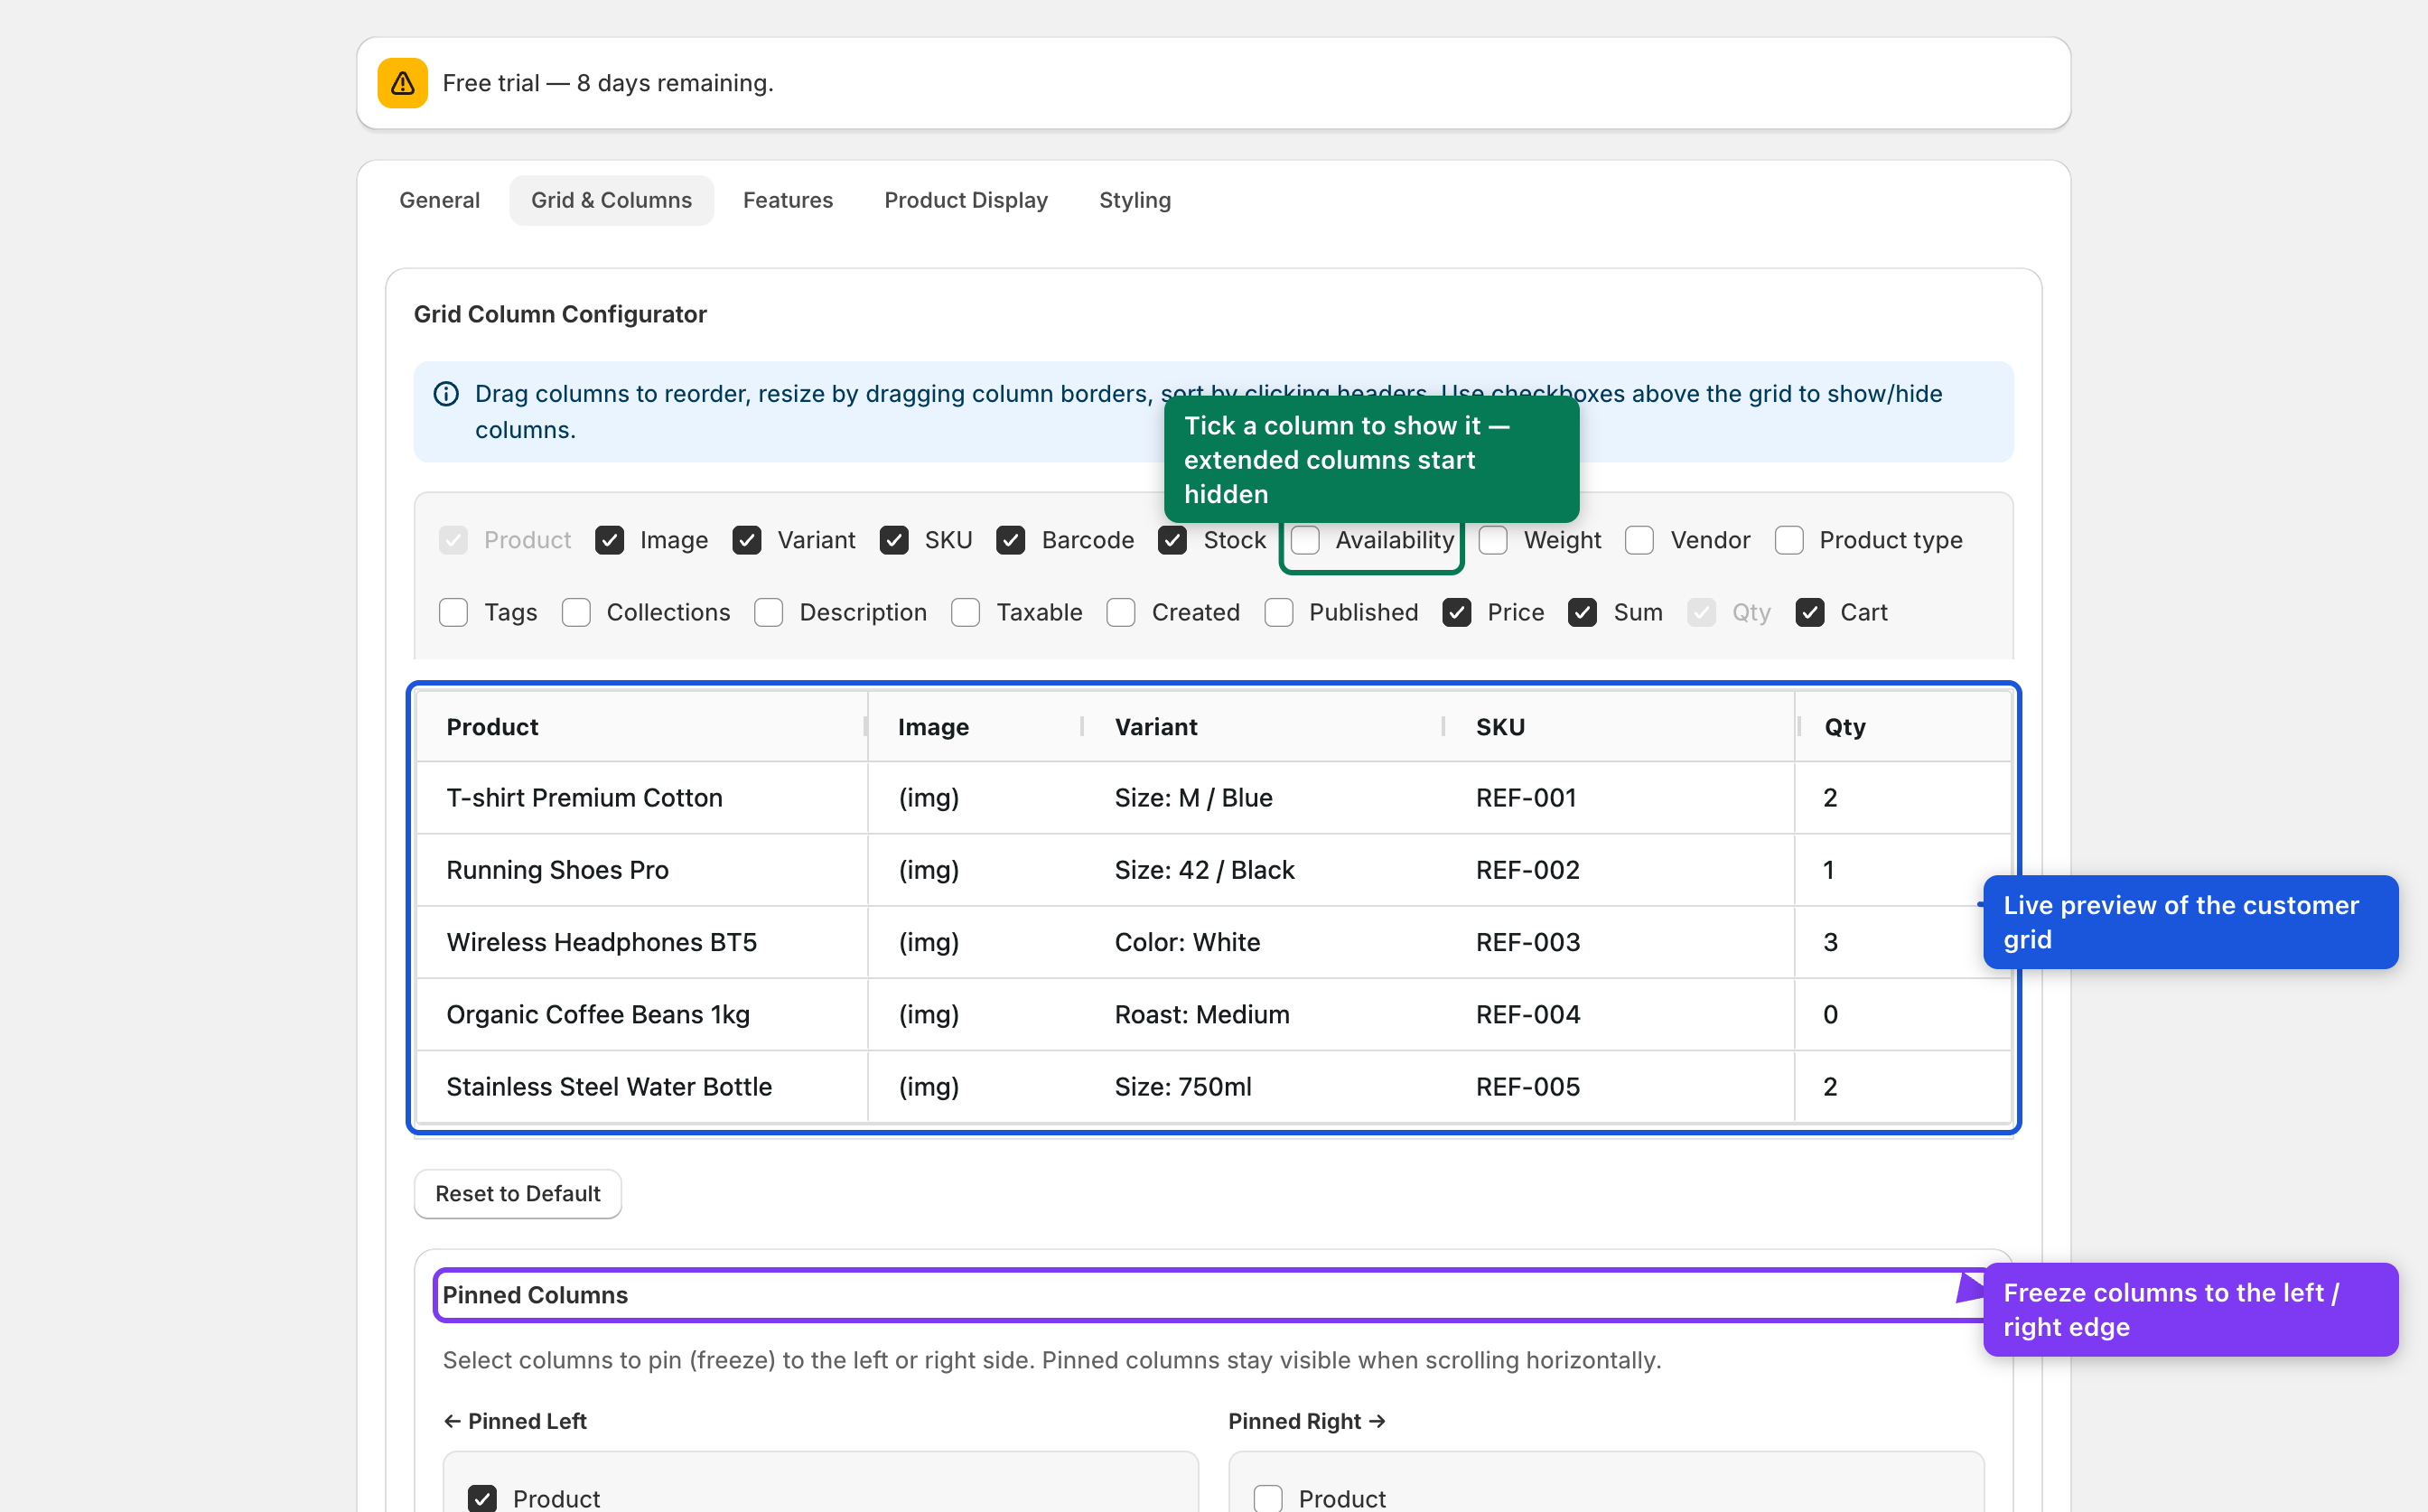Image resolution: width=2428 pixels, height=1512 pixels.
Task: Enable the Description column checkbox
Action: [x=769, y=612]
